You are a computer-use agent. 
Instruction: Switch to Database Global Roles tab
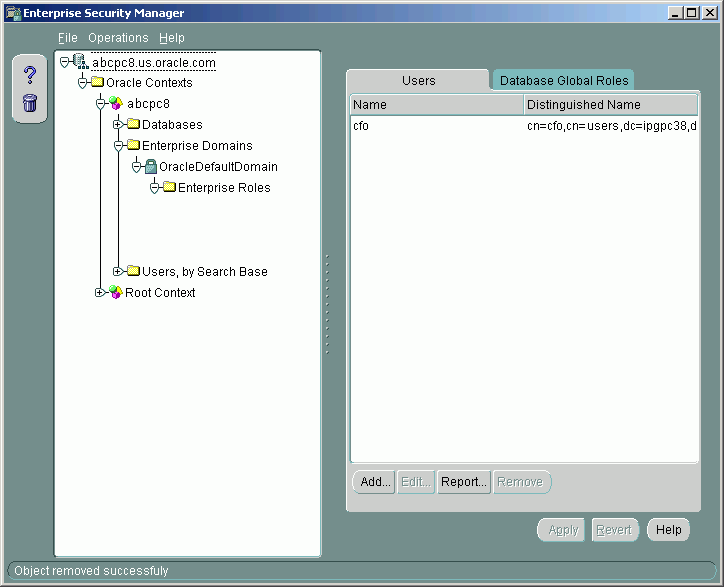564,80
